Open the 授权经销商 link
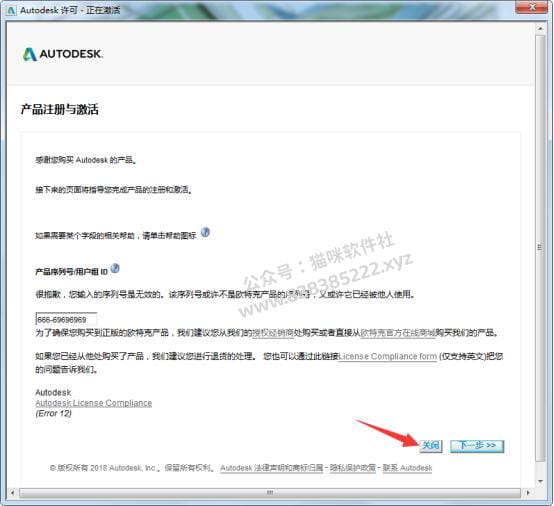Image resolution: width=554 pixels, height=506 pixels. click(273, 333)
